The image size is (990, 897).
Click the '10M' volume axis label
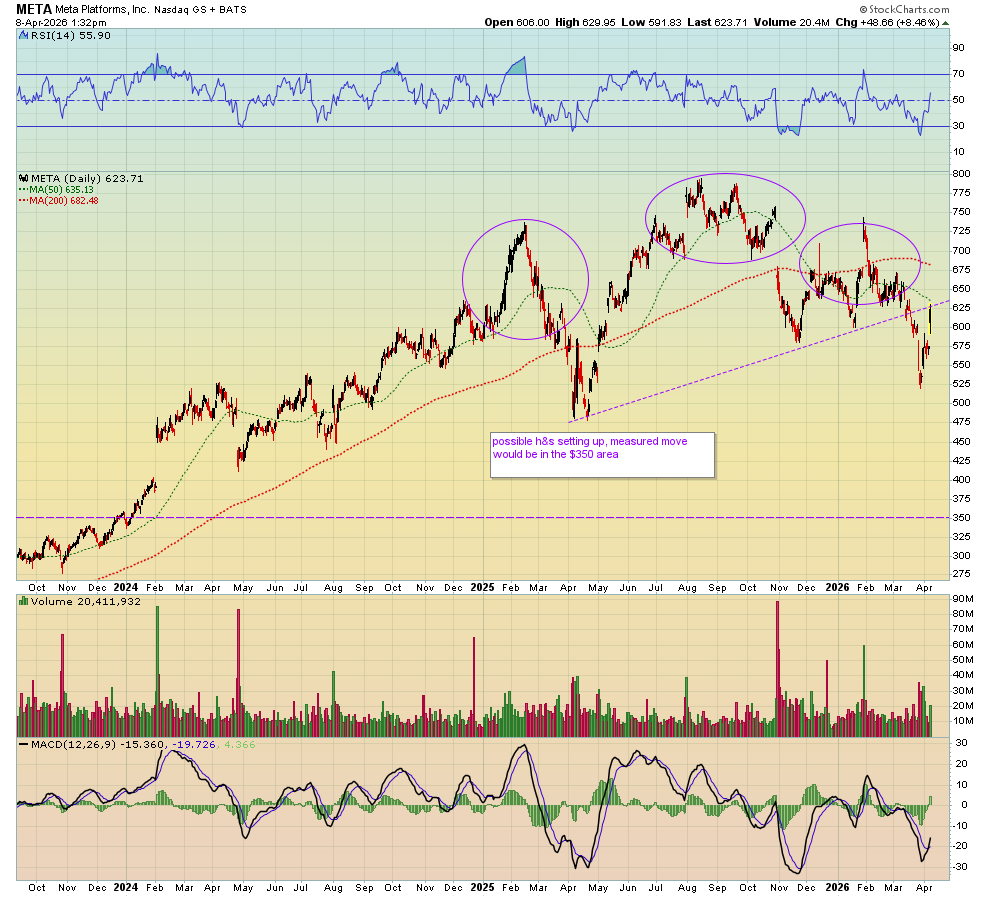(963, 721)
